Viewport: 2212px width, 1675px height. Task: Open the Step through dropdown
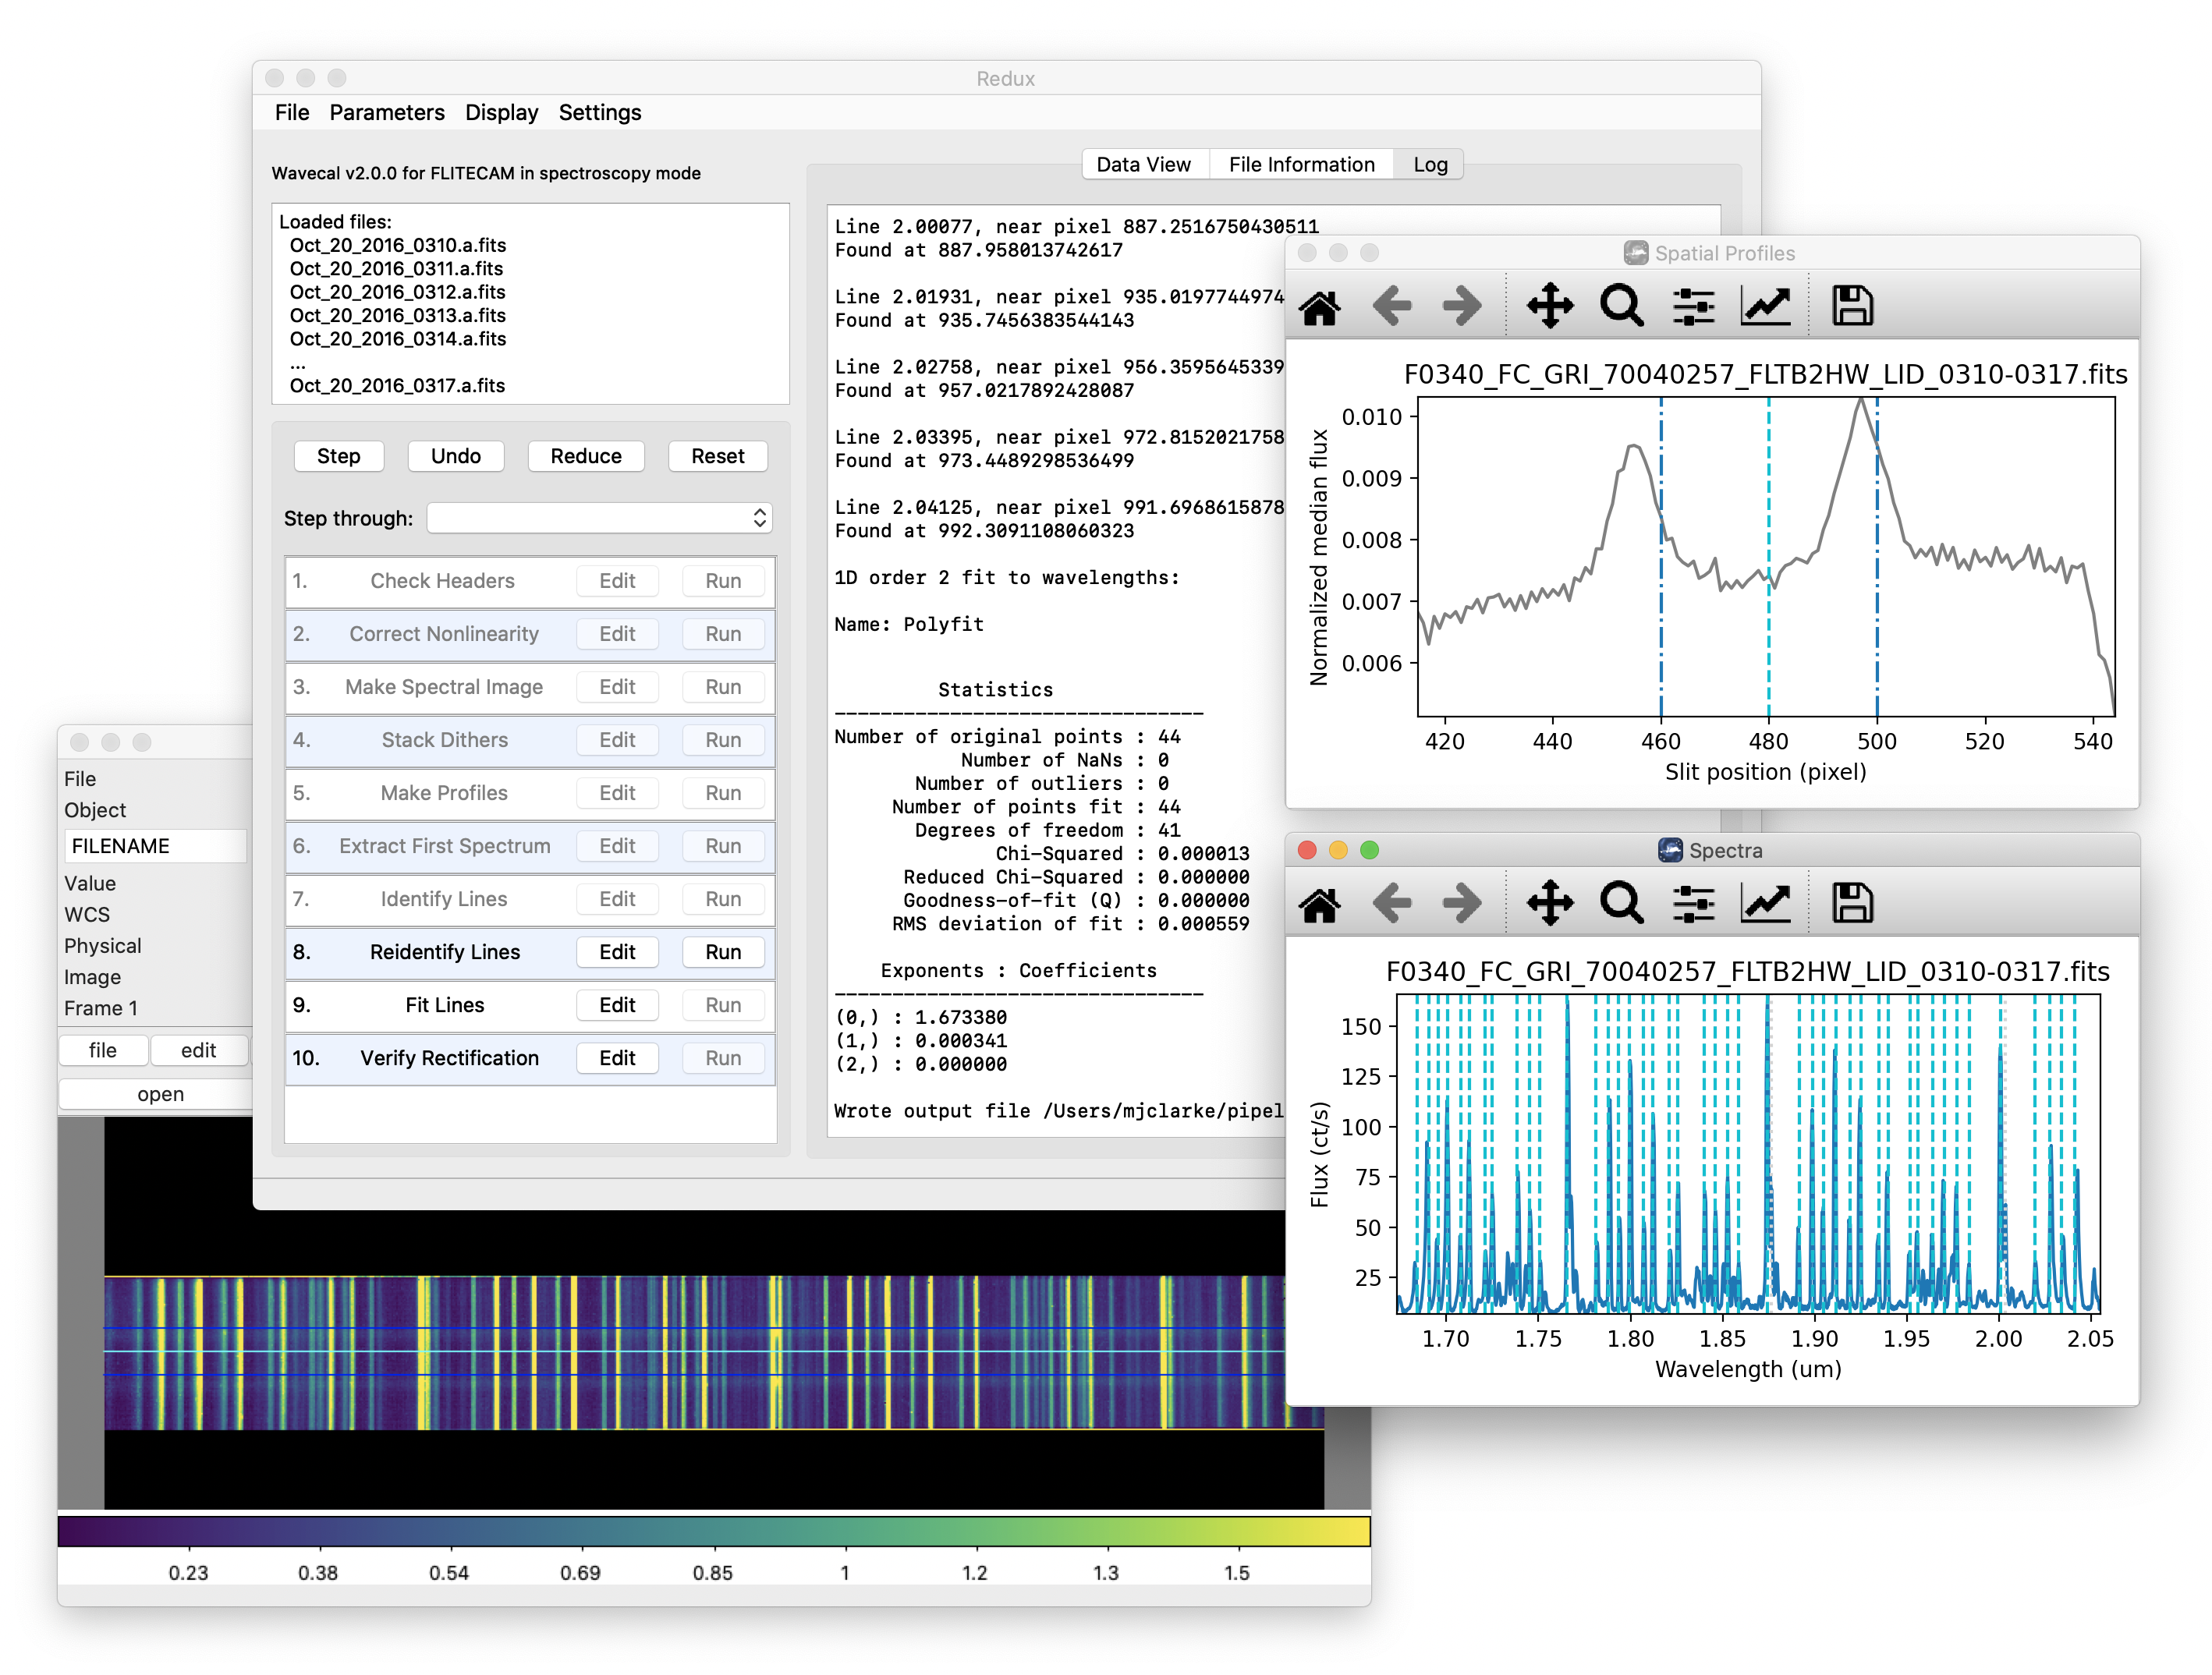598,518
